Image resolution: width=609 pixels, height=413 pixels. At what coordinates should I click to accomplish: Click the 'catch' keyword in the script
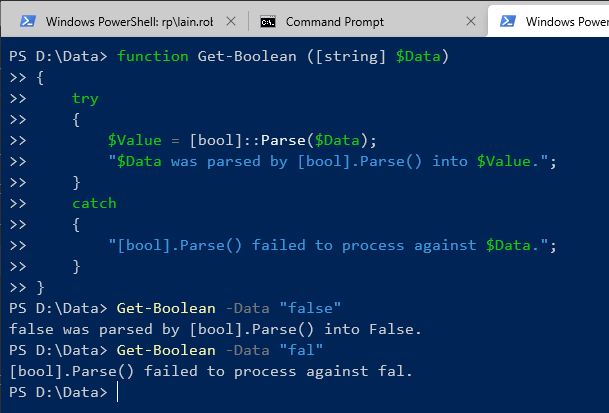point(94,203)
